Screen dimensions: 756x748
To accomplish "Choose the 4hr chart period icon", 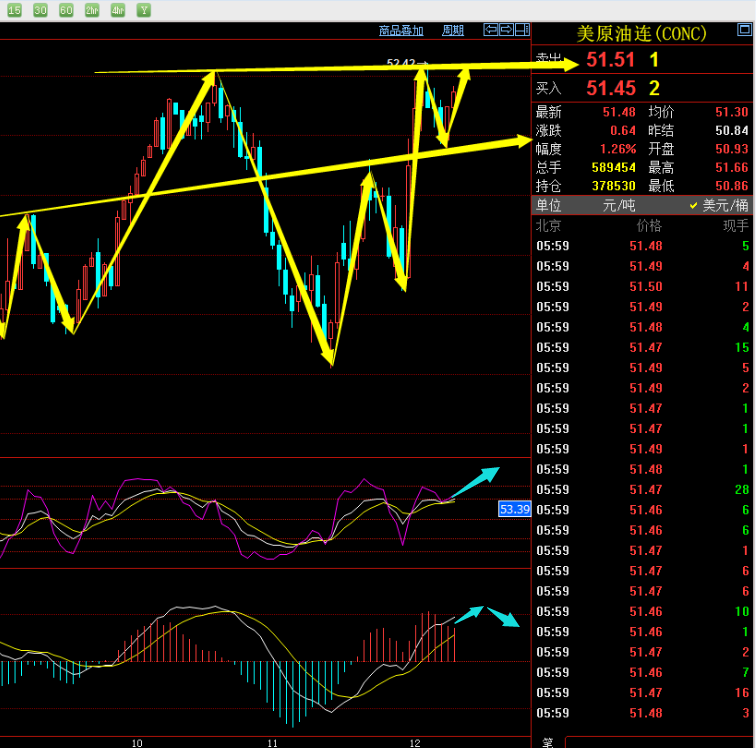I will pos(118,10).
